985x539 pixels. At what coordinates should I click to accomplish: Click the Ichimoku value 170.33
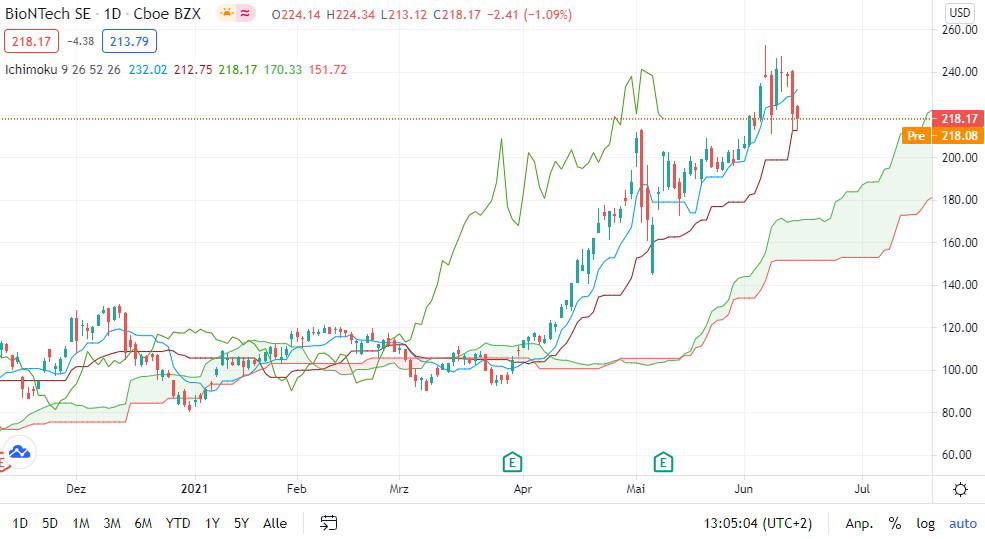(x=283, y=70)
